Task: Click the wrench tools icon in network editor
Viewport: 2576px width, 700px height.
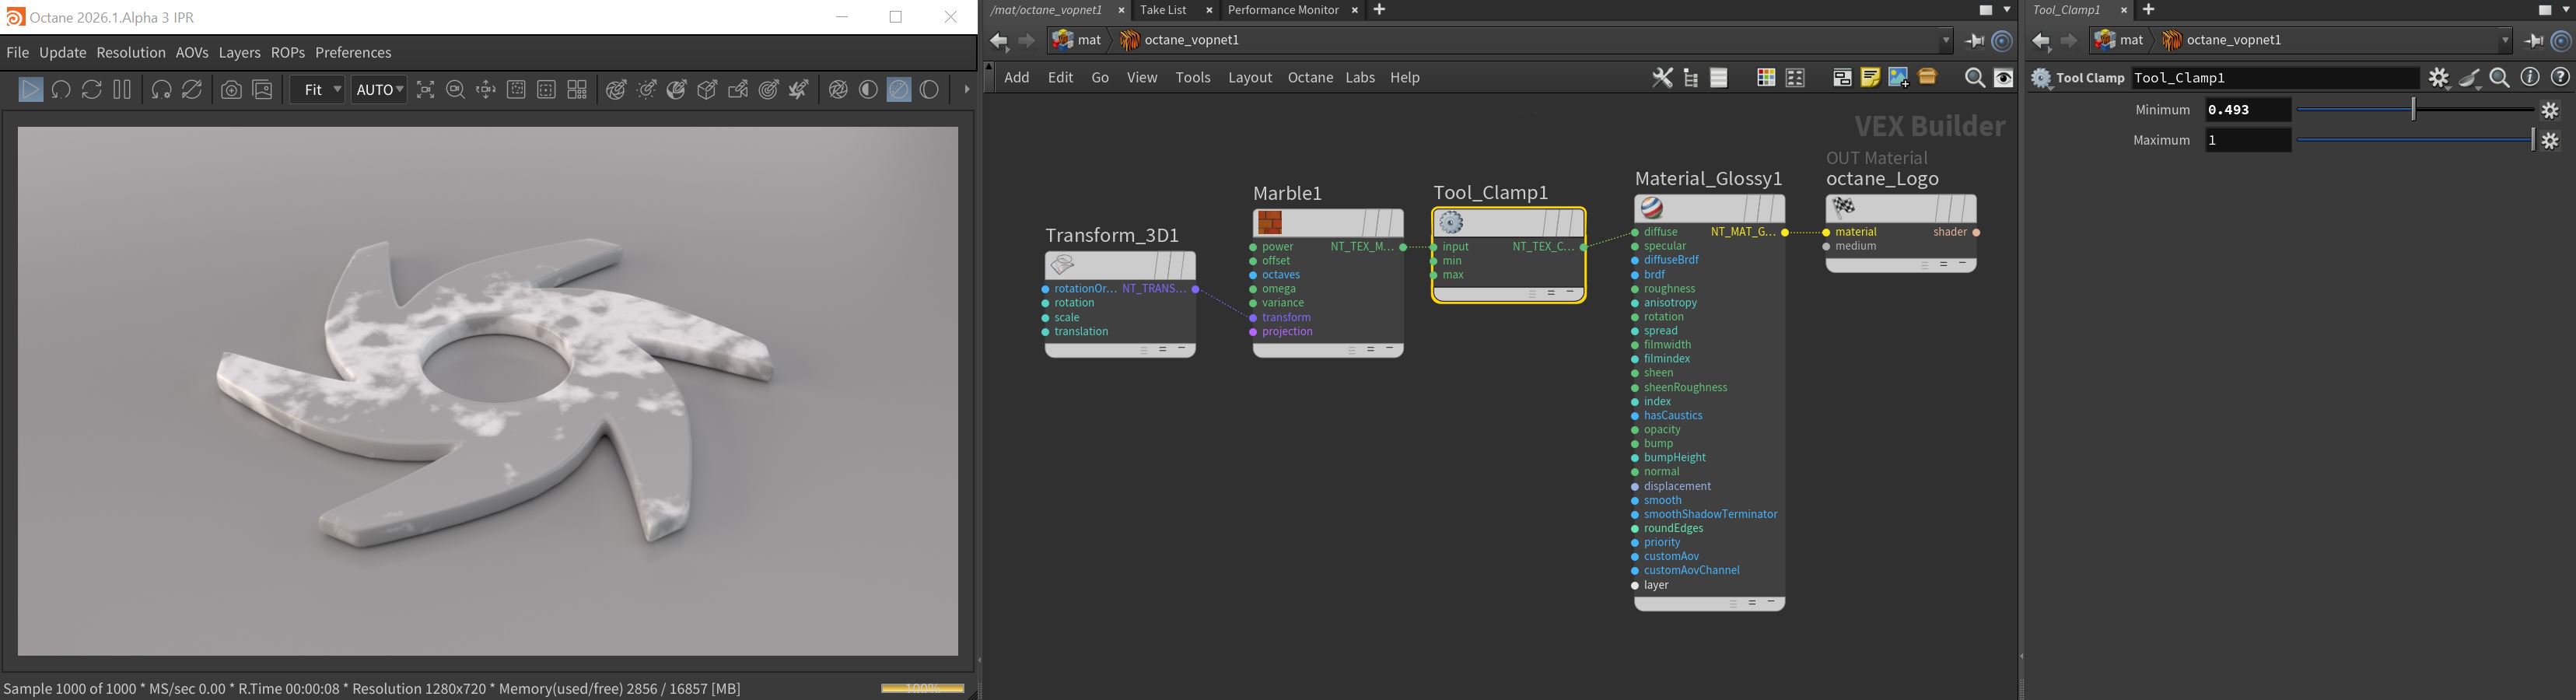Action: pyautogui.click(x=1661, y=78)
